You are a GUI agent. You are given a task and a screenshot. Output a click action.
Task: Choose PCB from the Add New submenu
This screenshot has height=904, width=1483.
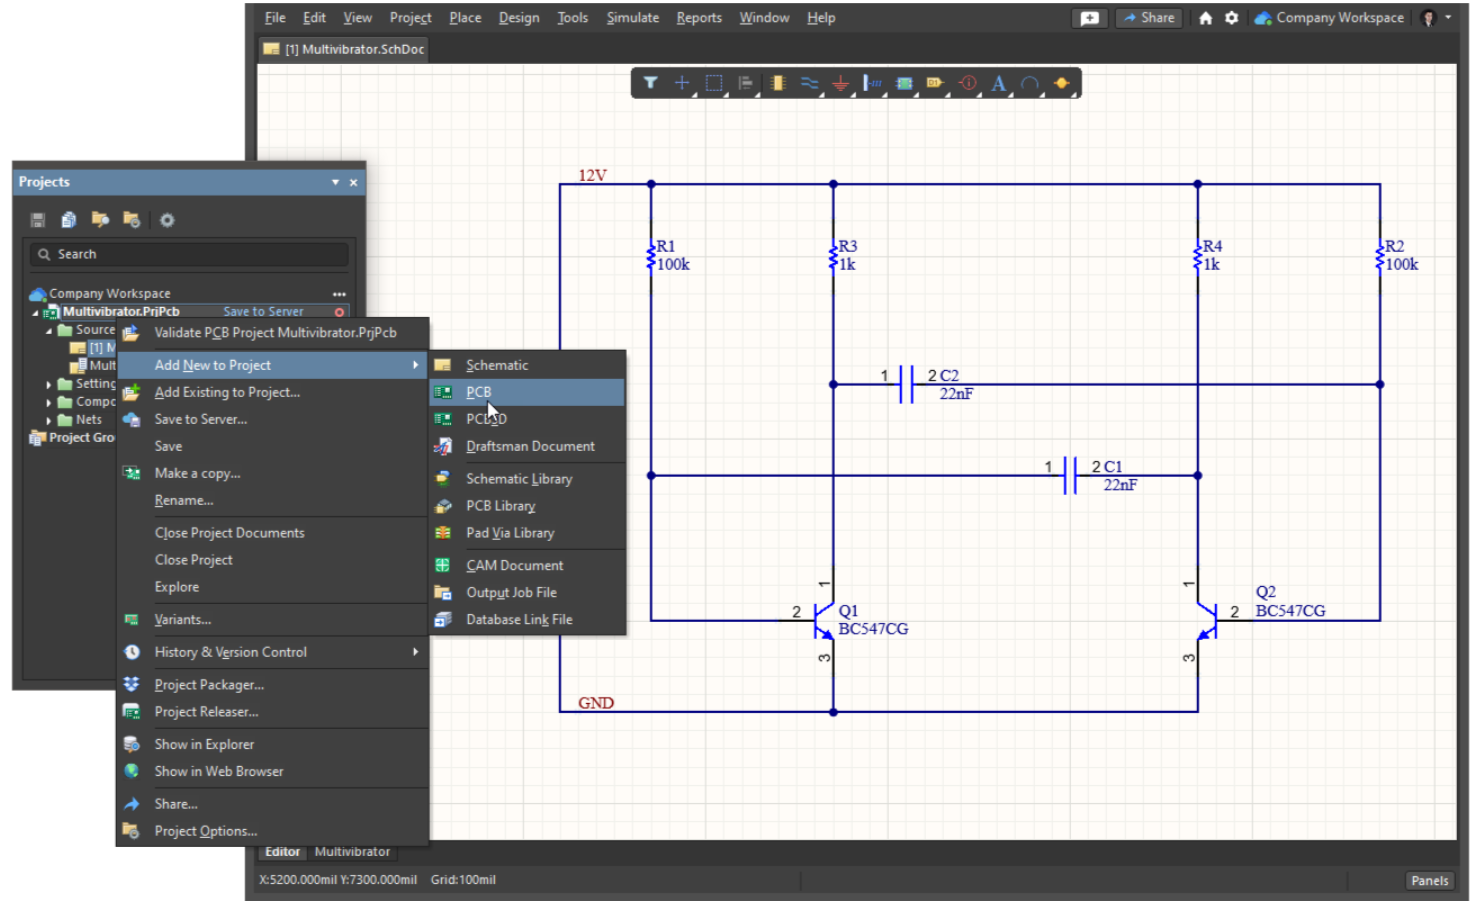pos(479,392)
